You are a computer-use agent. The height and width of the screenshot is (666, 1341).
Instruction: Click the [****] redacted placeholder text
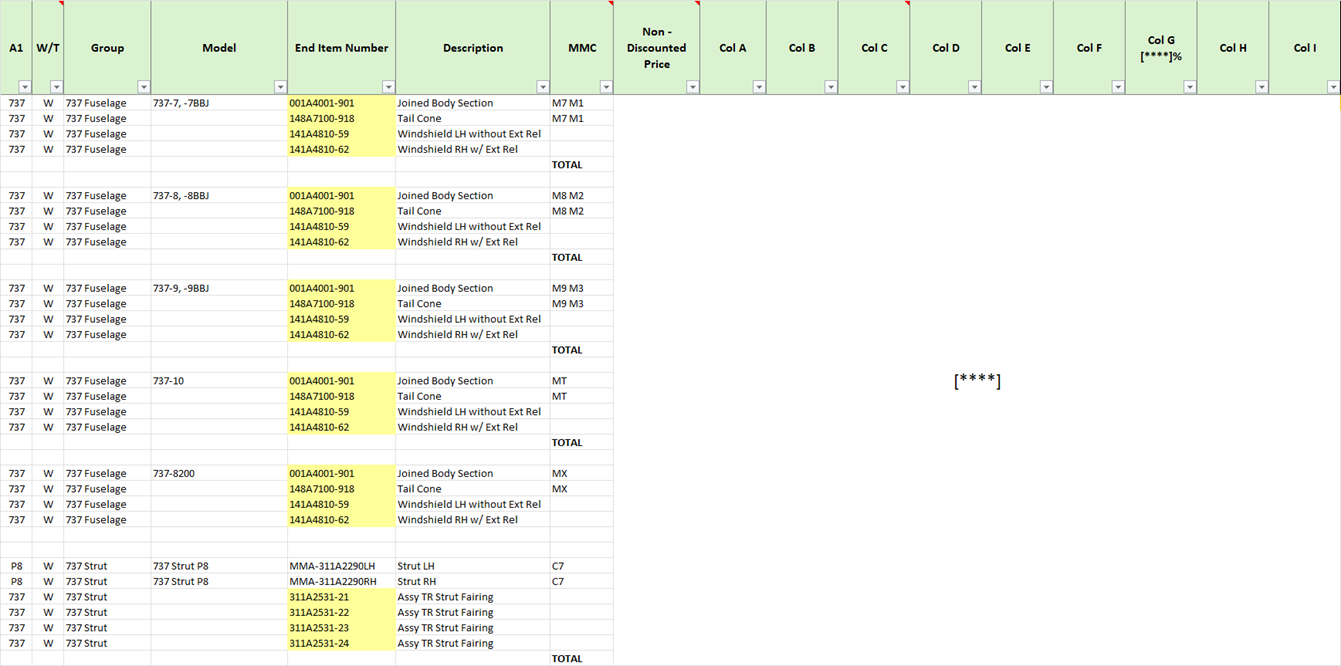click(977, 381)
